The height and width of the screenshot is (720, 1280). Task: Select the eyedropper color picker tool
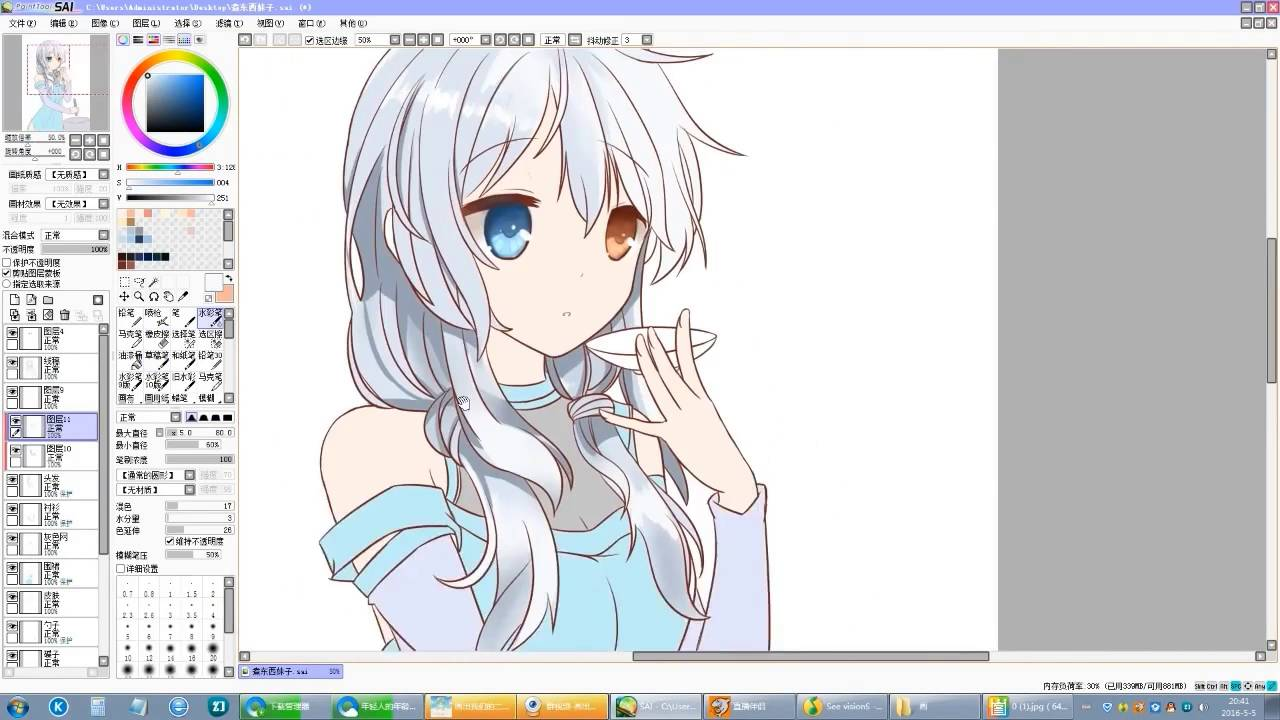(x=183, y=297)
